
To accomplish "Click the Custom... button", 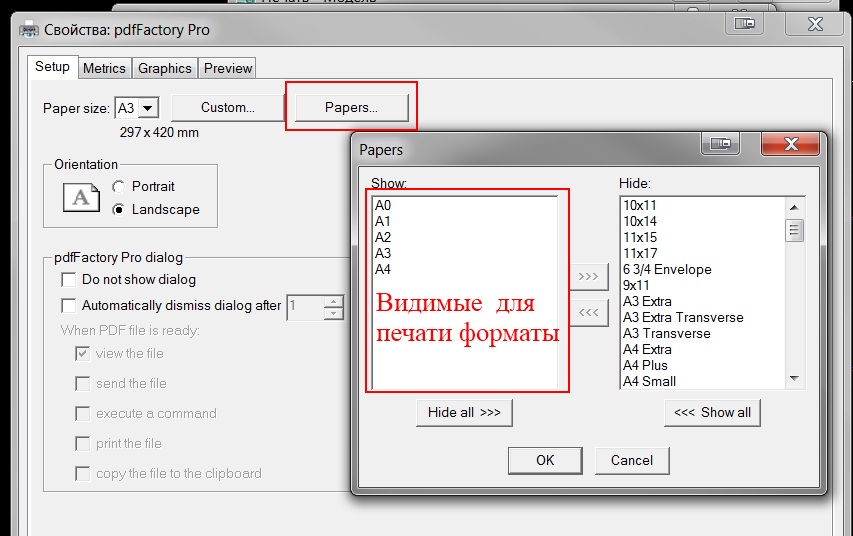I will pos(228,108).
